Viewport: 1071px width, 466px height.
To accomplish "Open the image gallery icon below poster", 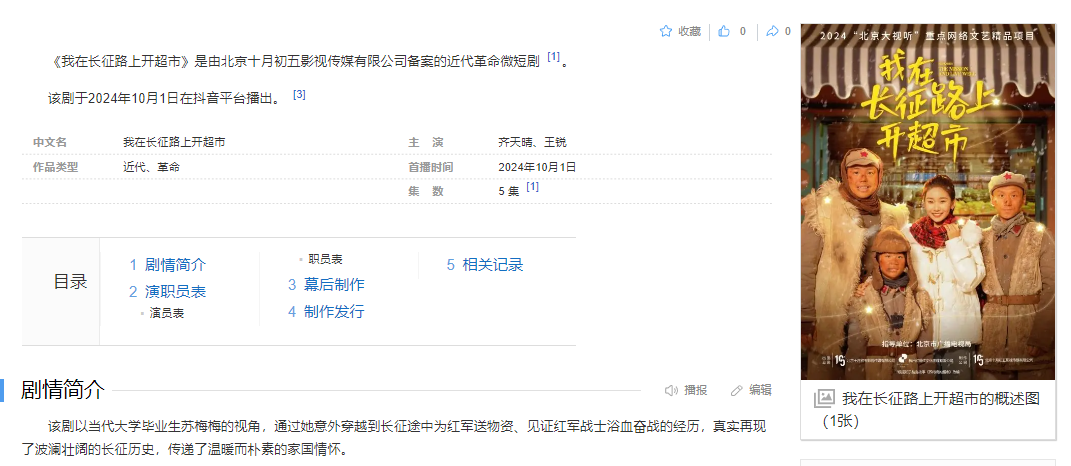I will (824, 398).
